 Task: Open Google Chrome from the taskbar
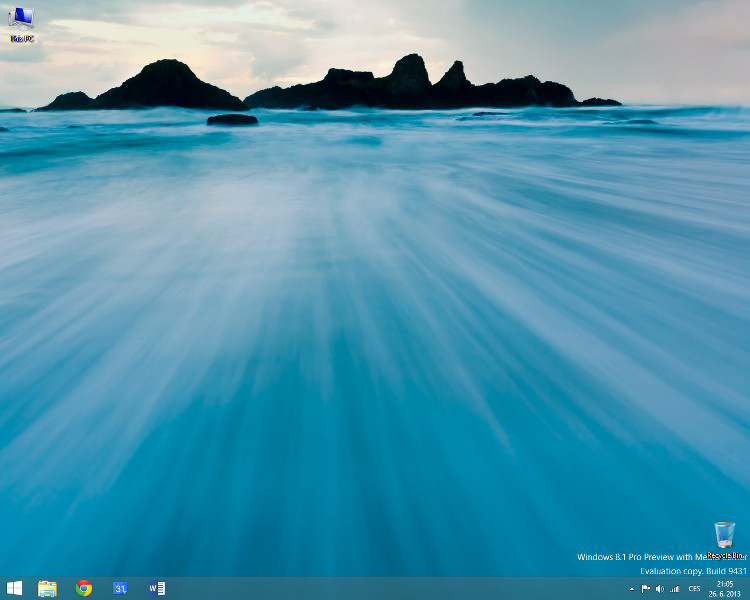tap(84, 588)
